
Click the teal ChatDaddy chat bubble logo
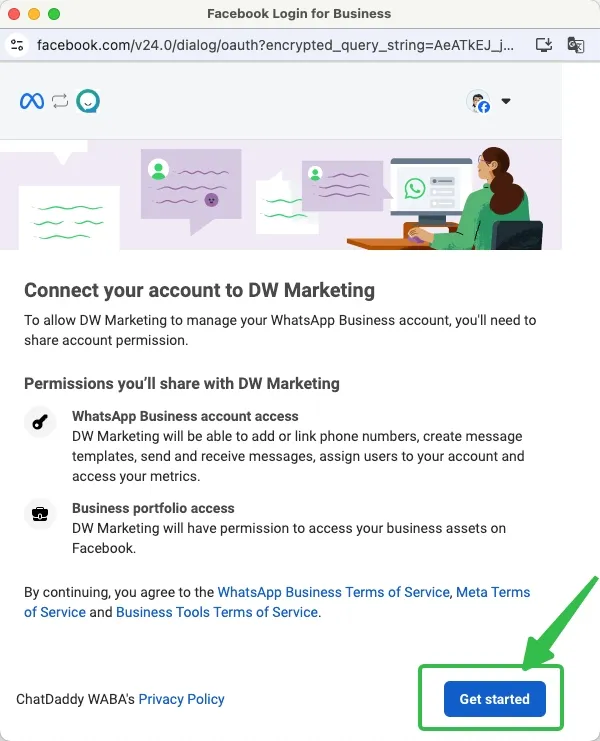88,101
